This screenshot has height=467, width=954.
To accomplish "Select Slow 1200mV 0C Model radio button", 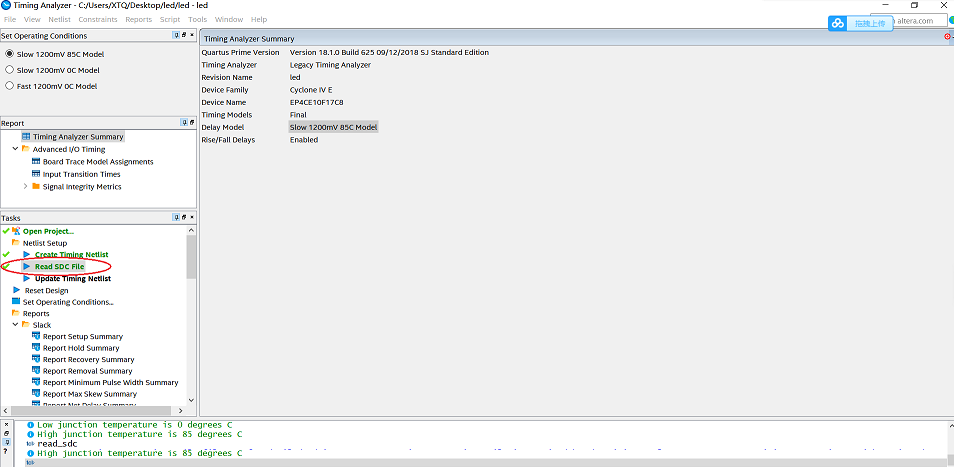I will (x=9, y=70).
